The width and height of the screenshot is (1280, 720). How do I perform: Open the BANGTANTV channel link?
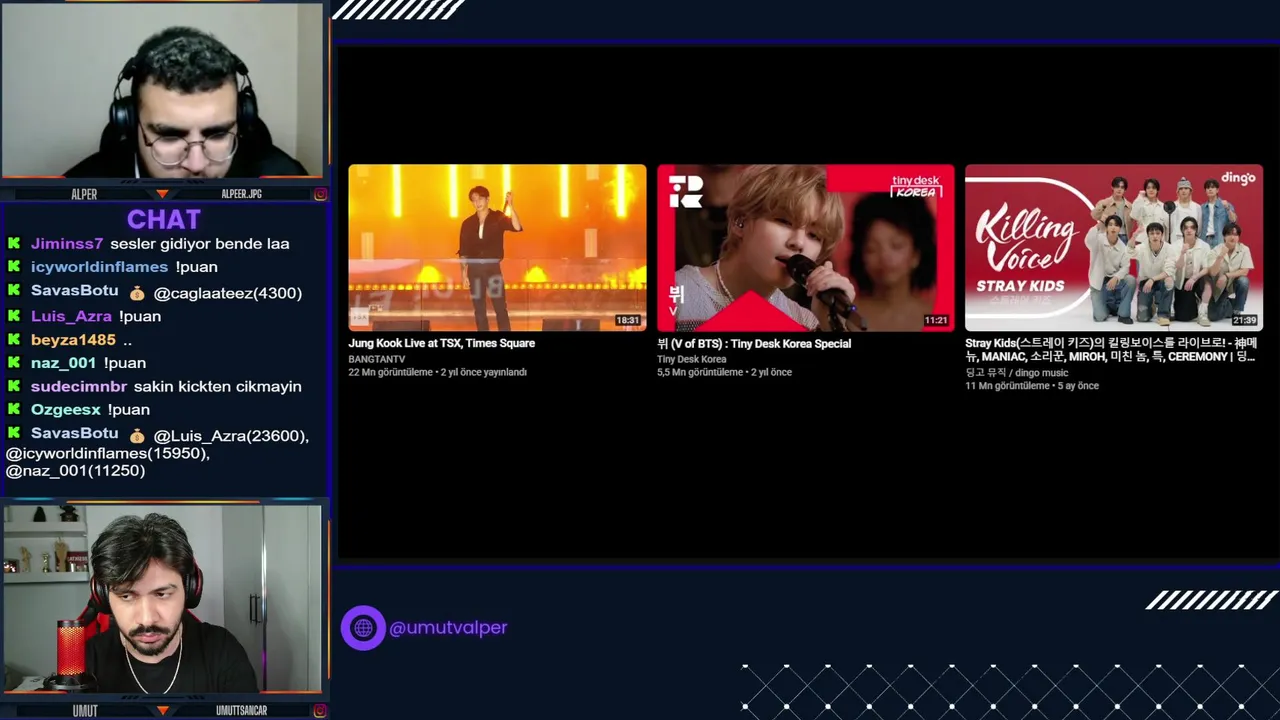[377, 359]
